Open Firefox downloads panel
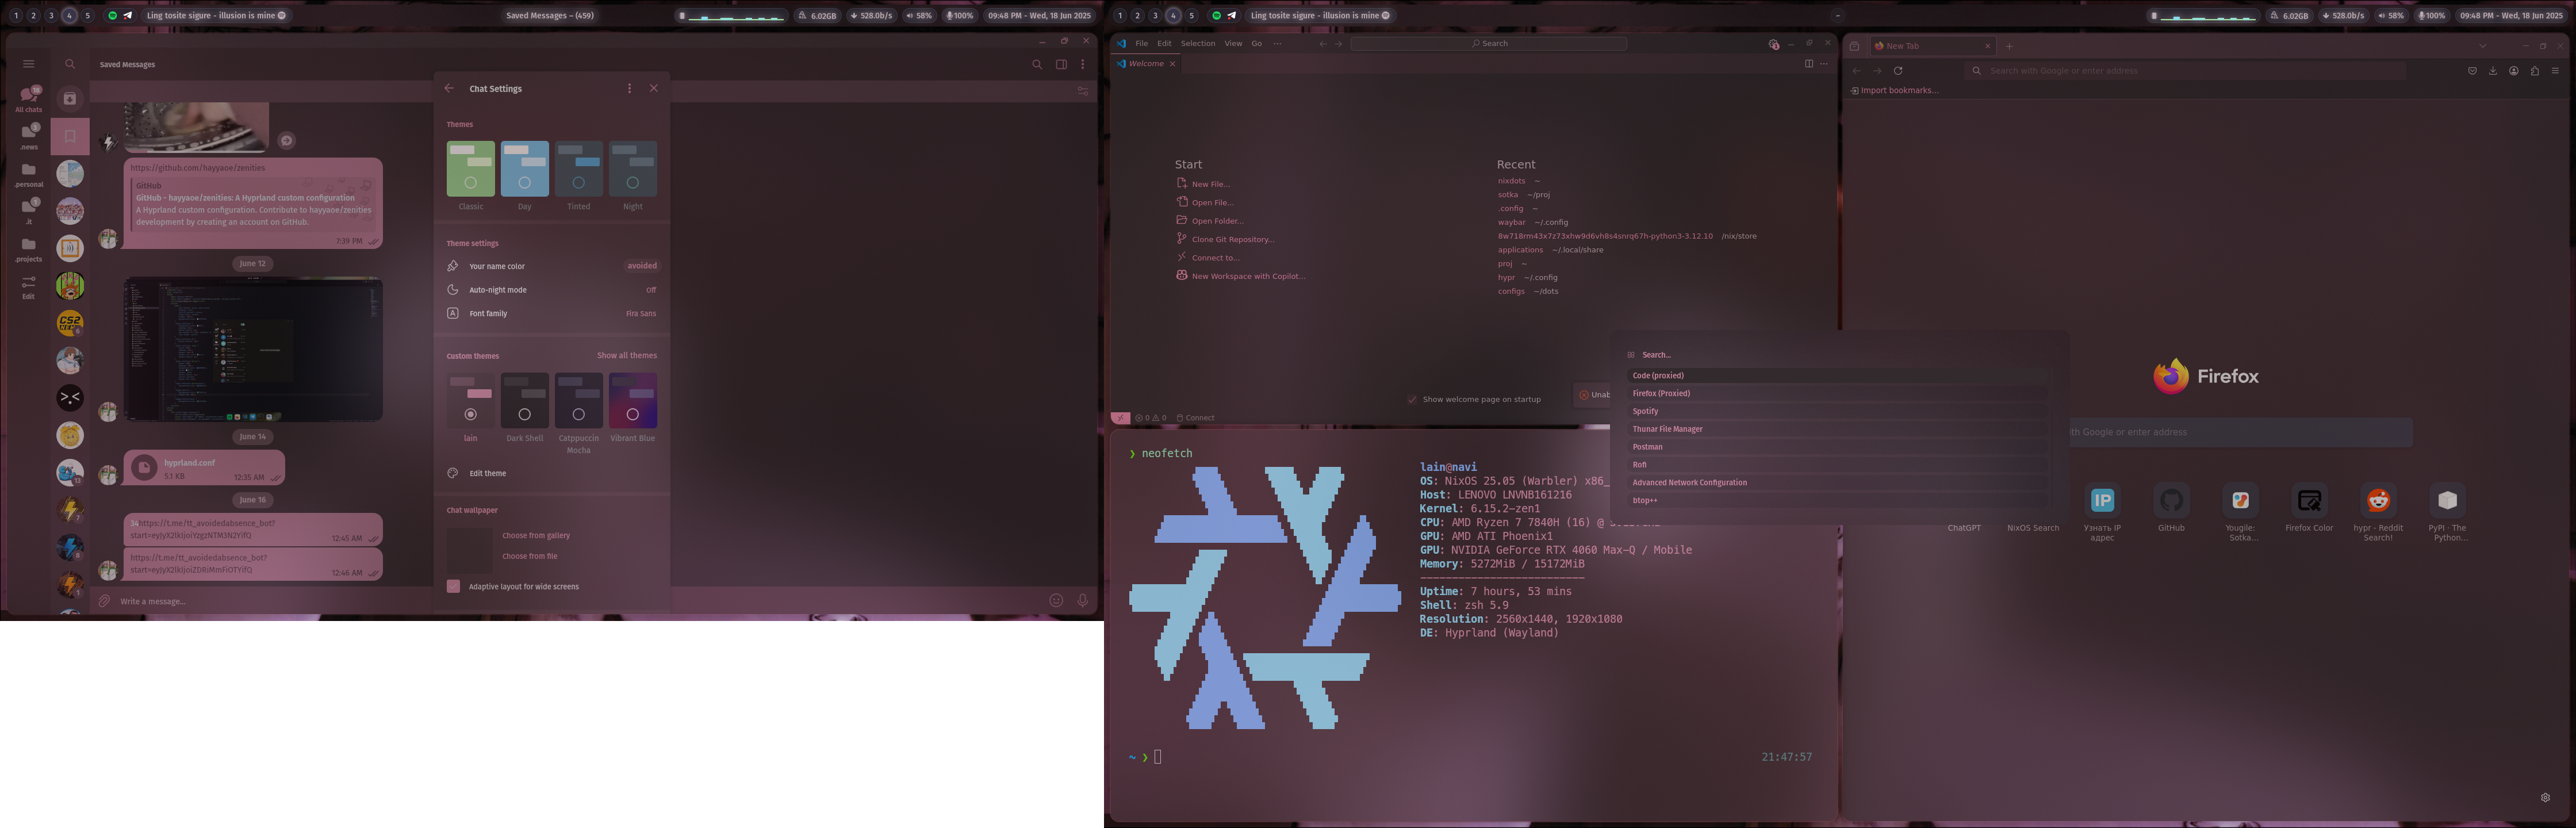This screenshot has height=828, width=2576. 2493,71
